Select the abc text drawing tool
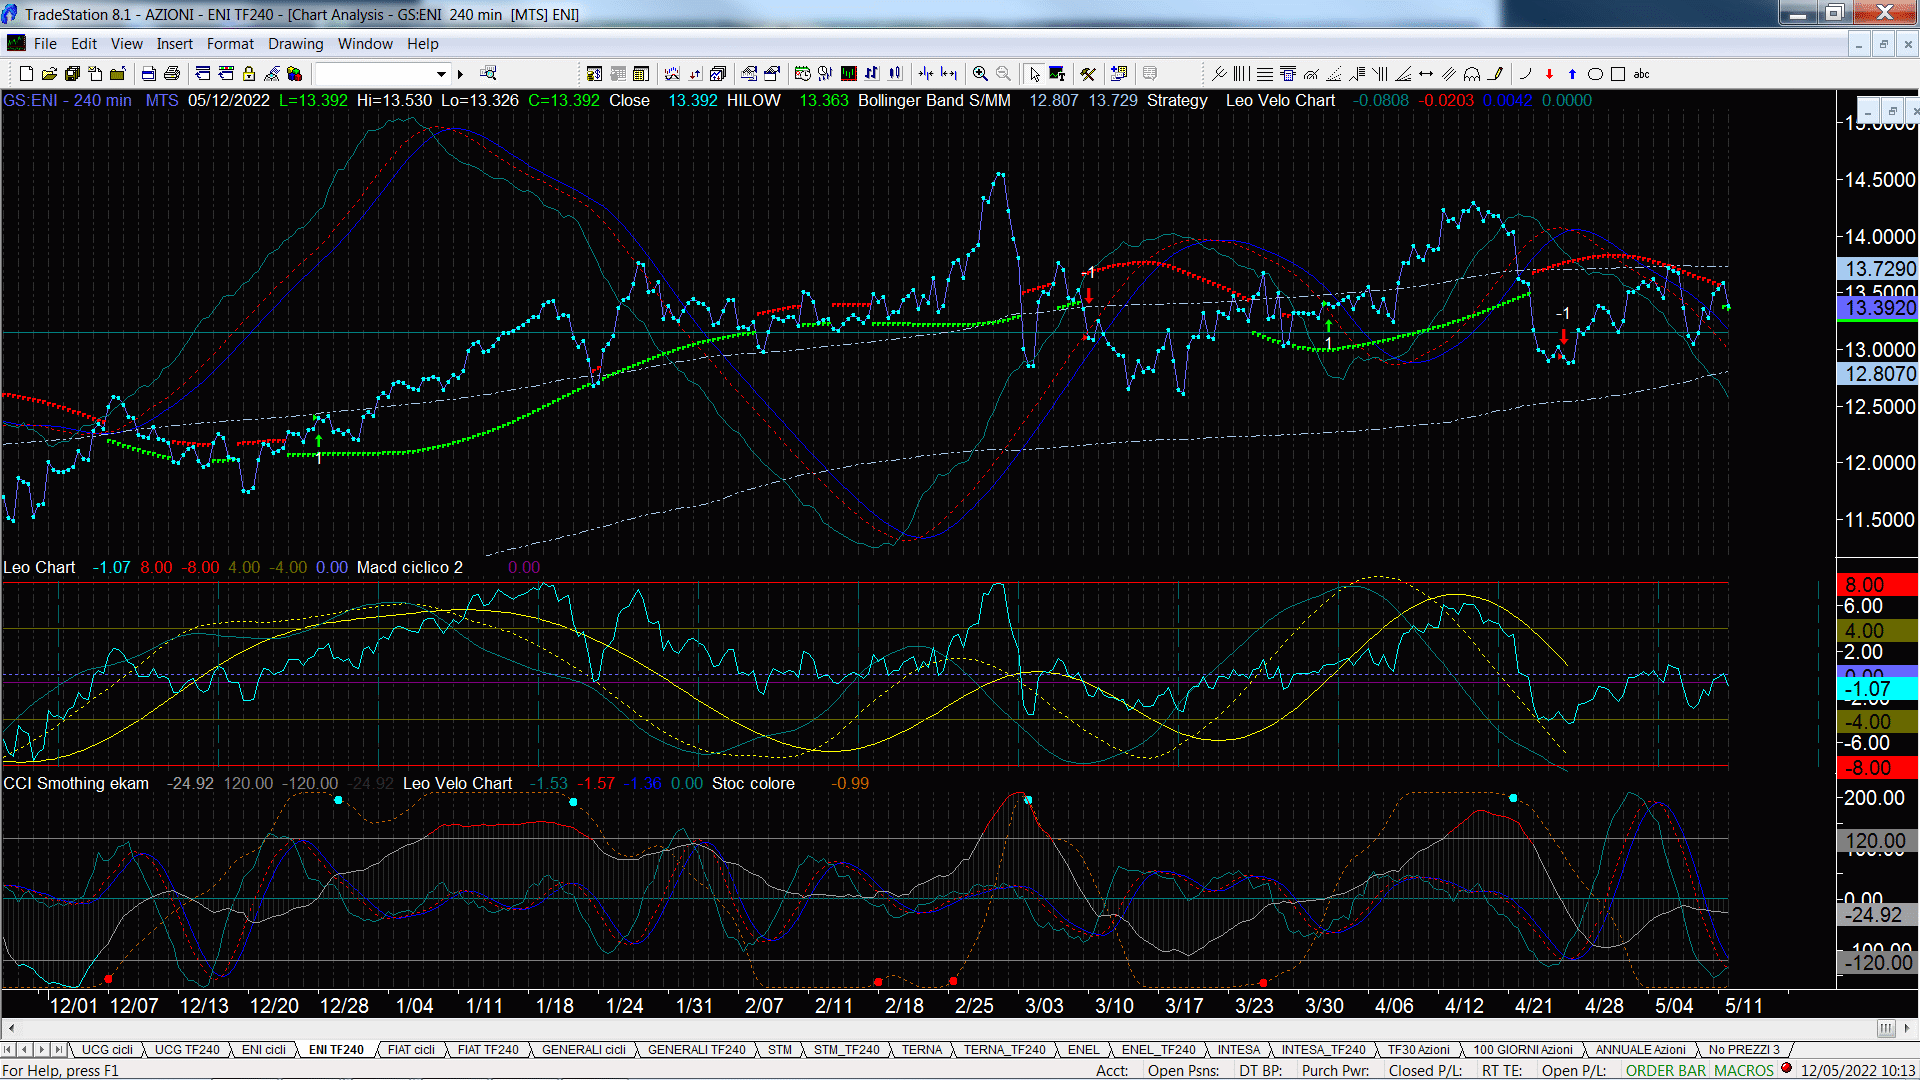Image resolution: width=1920 pixels, height=1080 pixels. [x=1641, y=74]
